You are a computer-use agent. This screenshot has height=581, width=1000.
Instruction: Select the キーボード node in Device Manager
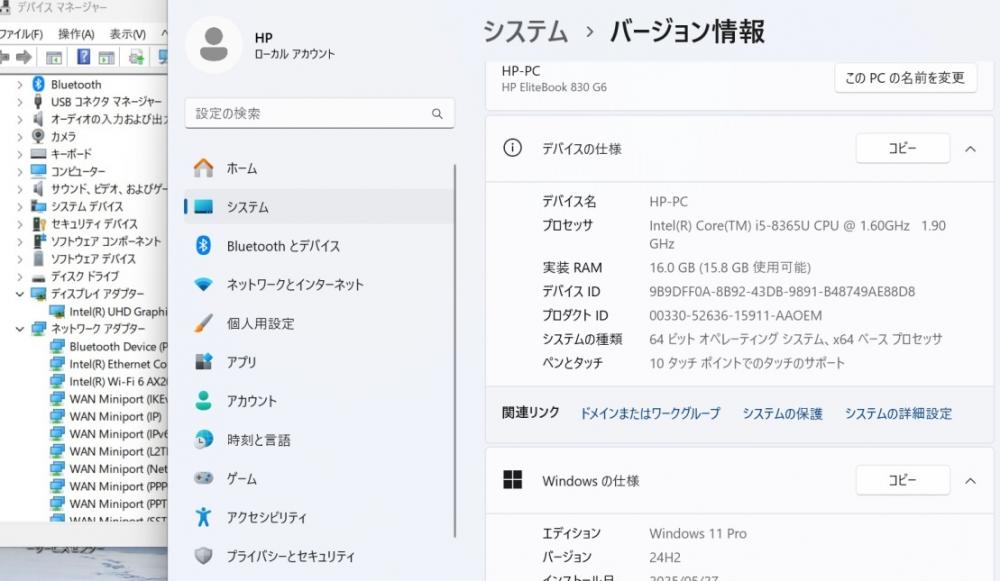[x=71, y=154]
